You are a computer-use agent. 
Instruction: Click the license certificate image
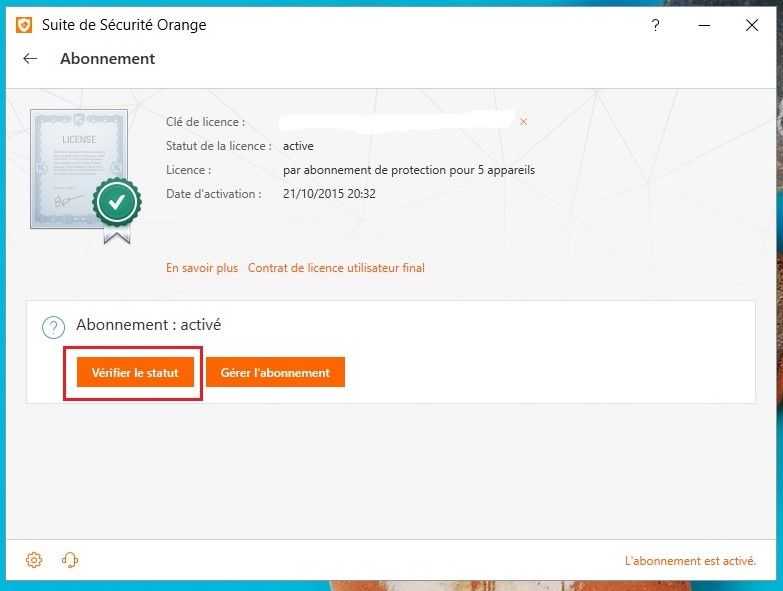point(85,176)
